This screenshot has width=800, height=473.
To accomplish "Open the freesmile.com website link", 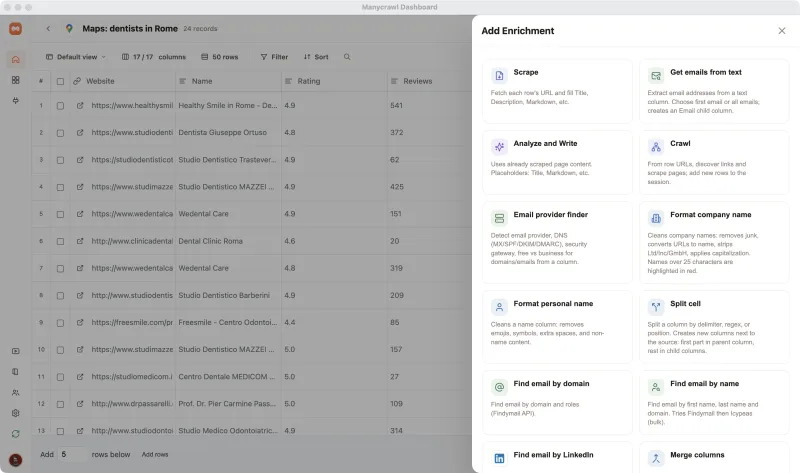I will [132, 322].
